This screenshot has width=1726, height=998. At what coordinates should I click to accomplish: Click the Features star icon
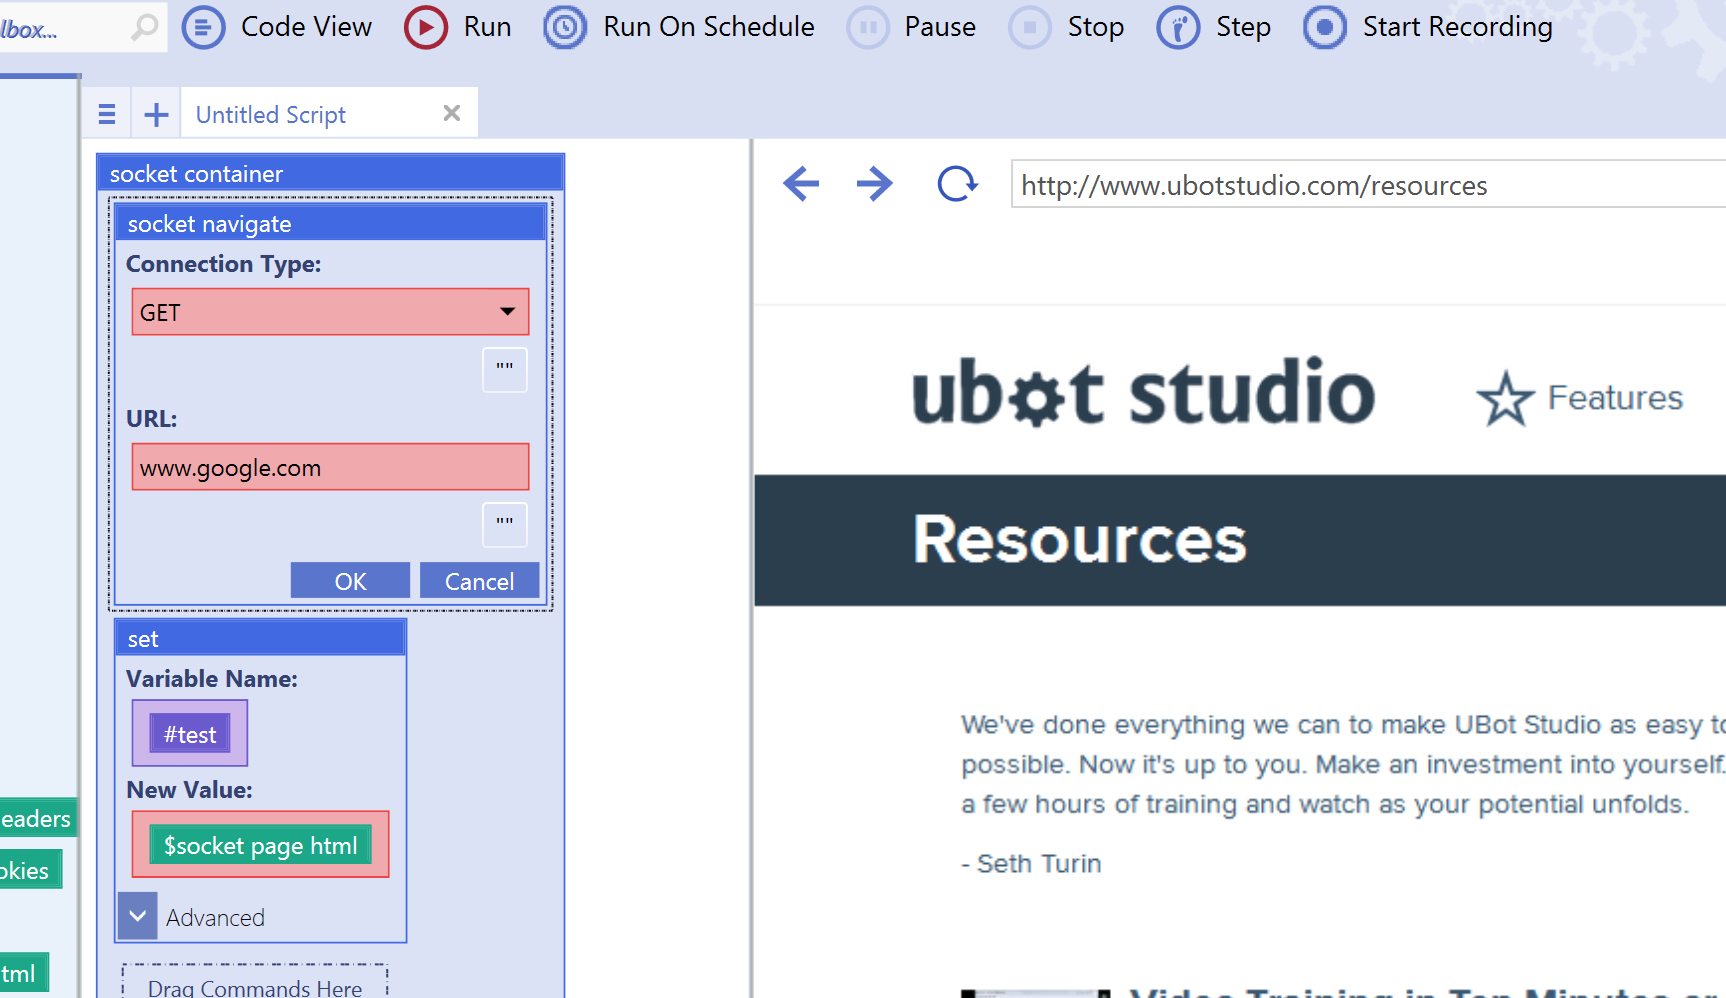pos(1505,399)
